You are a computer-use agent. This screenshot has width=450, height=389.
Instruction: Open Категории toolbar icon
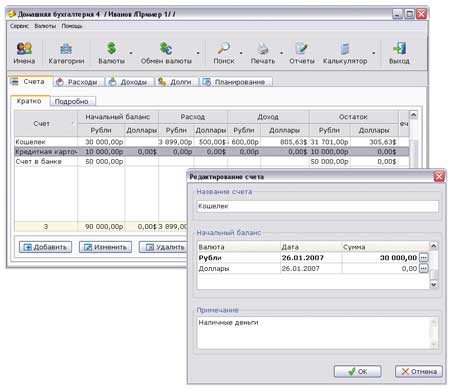(x=66, y=53)
